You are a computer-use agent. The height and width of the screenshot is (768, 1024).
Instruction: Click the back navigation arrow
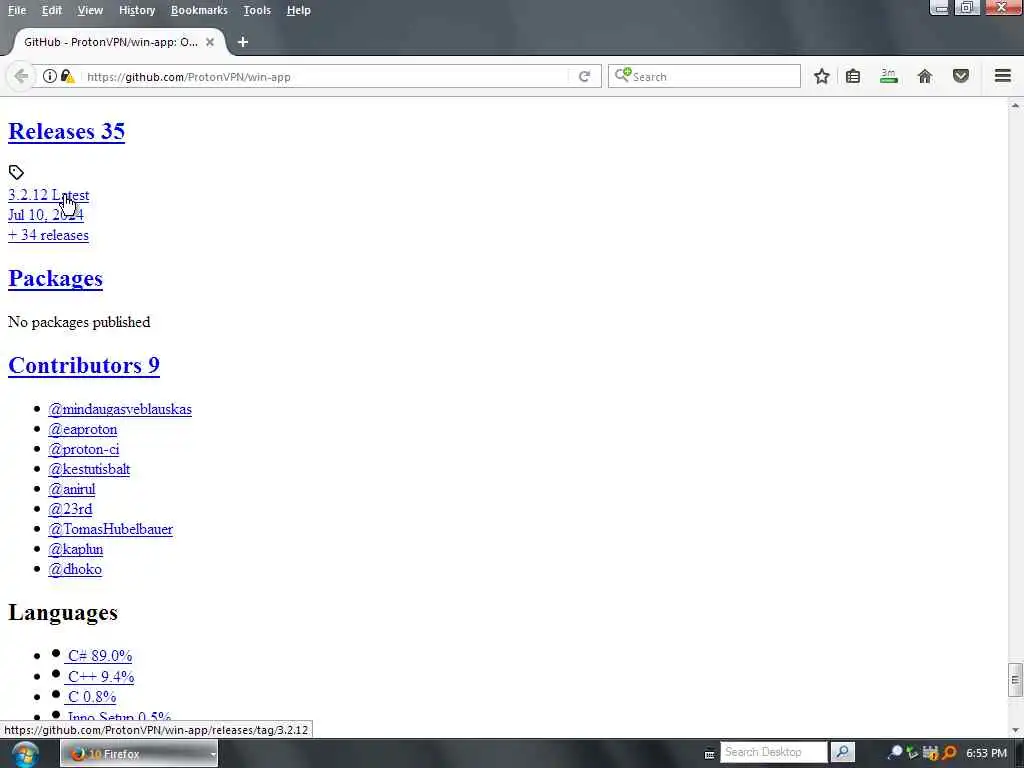pos(21,76)
